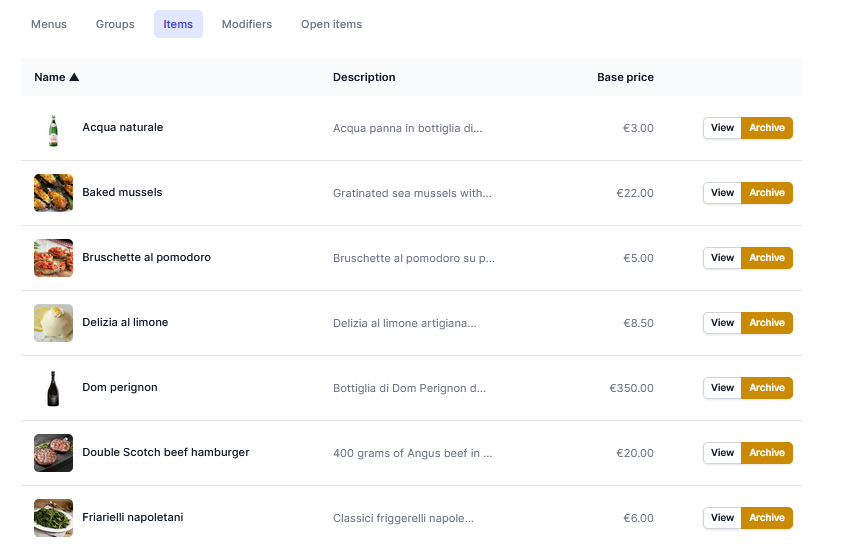Viewport: 850px width, 548px height.
Task: Select the Items tab
Action: click(178, 24)
